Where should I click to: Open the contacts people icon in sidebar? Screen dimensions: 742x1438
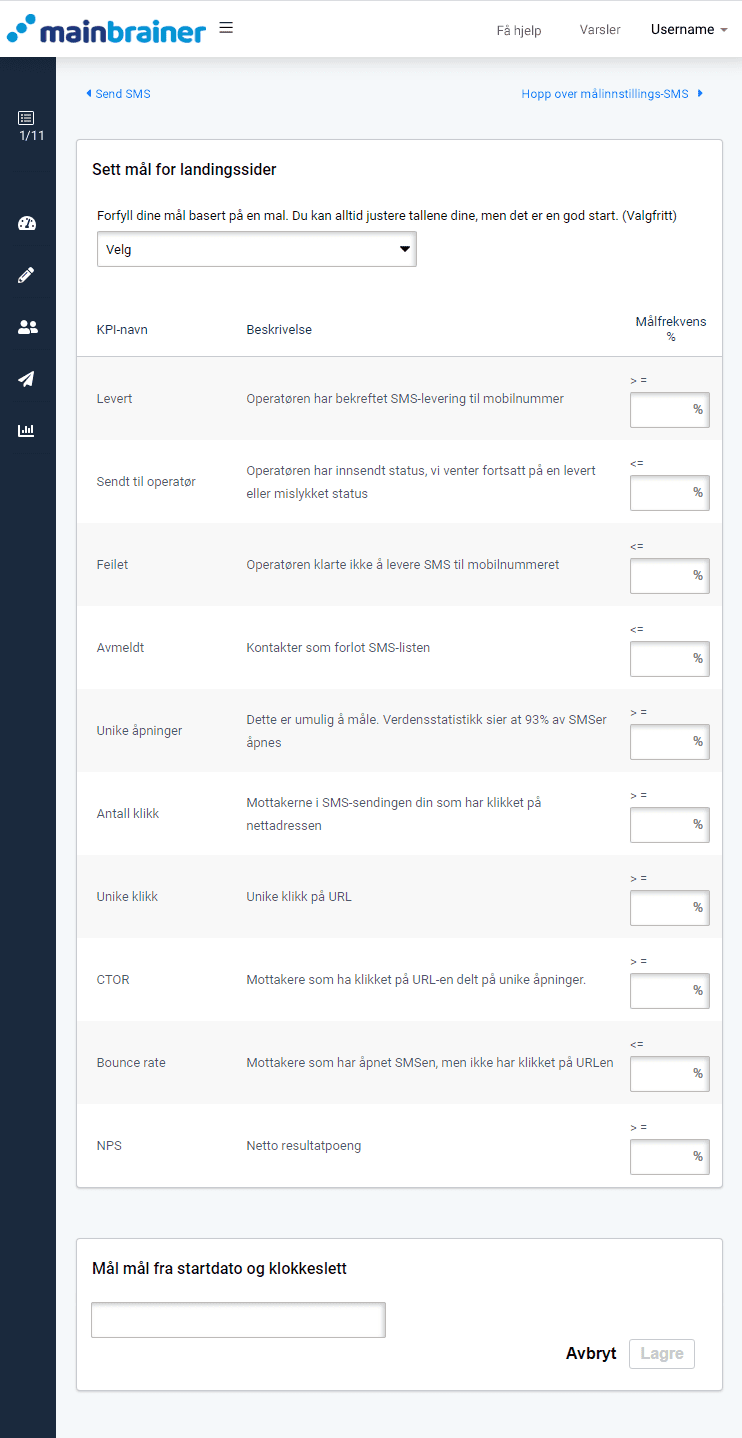[27, 327]
